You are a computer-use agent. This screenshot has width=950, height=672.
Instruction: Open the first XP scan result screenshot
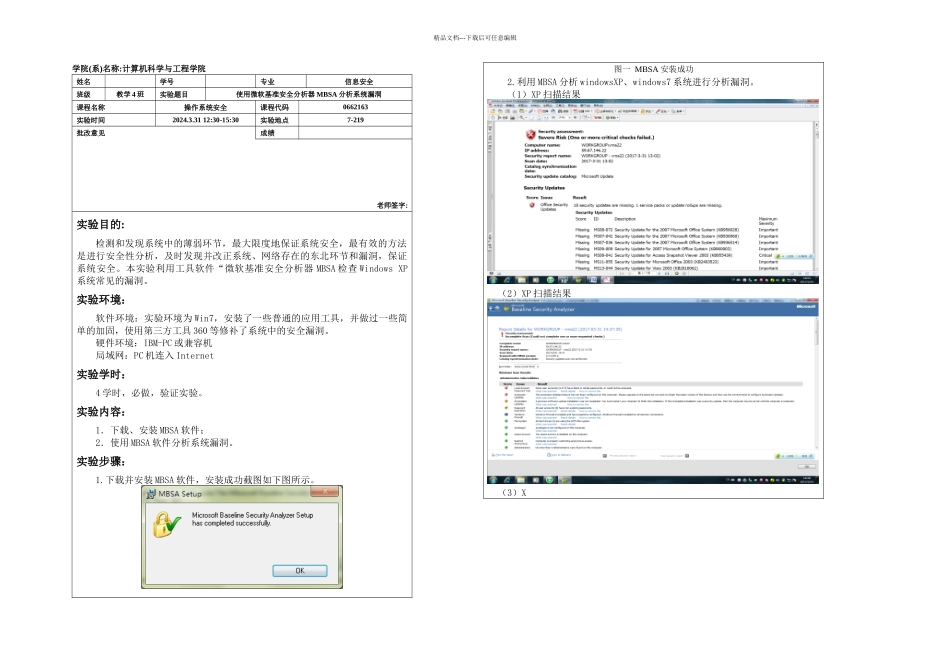(653, 191)
